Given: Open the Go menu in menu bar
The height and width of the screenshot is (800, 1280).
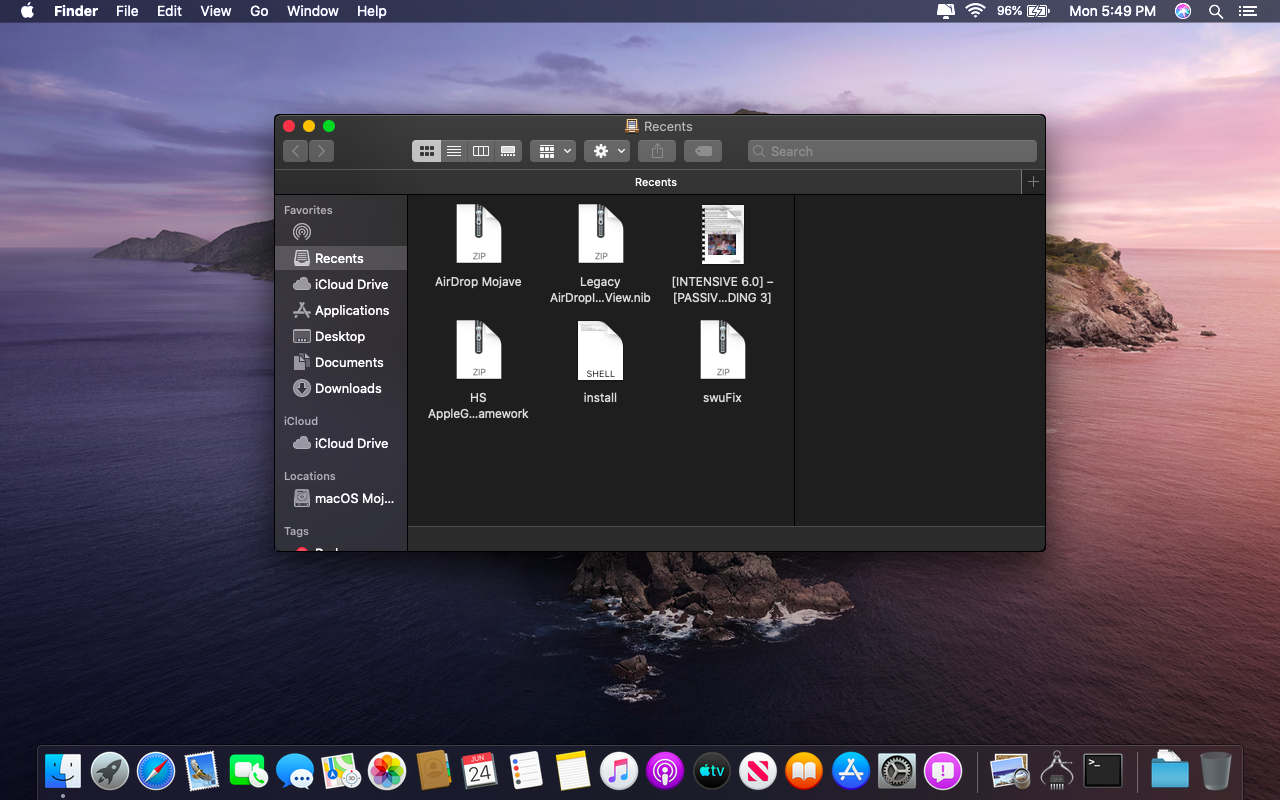Looking at the screenshot, I should pos(259,11).
